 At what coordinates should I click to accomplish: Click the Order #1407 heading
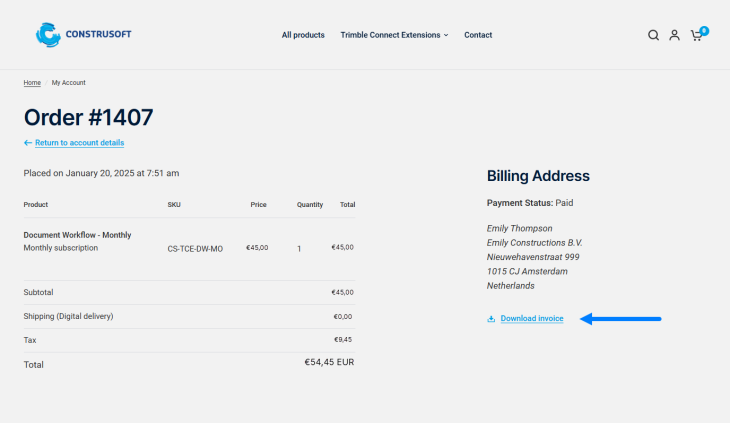[x=89, y=117]
